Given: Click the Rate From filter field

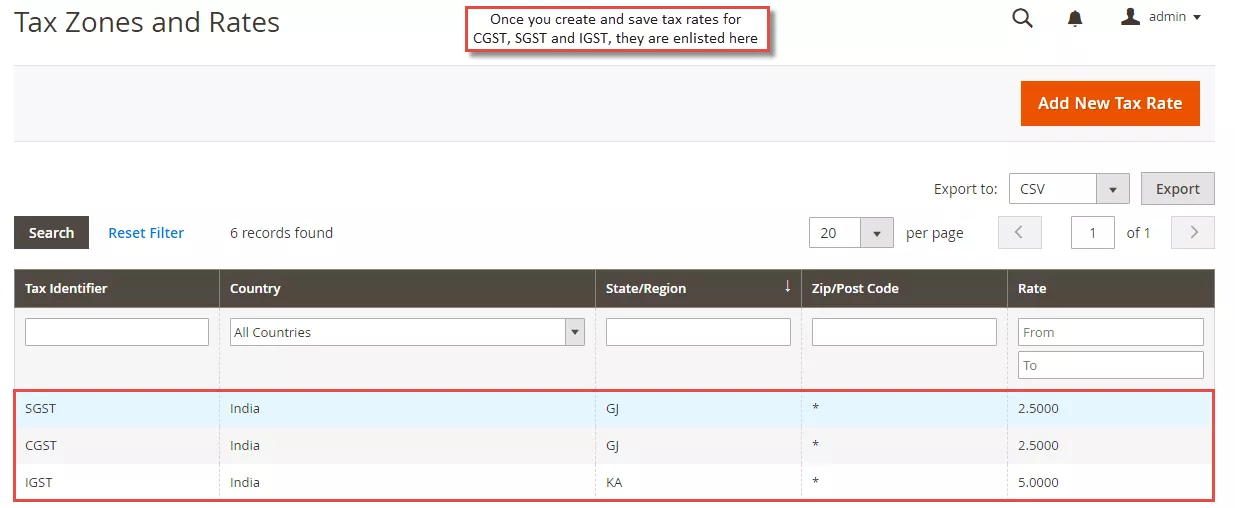Looking at the screenshot, I should coord(1110,332).
